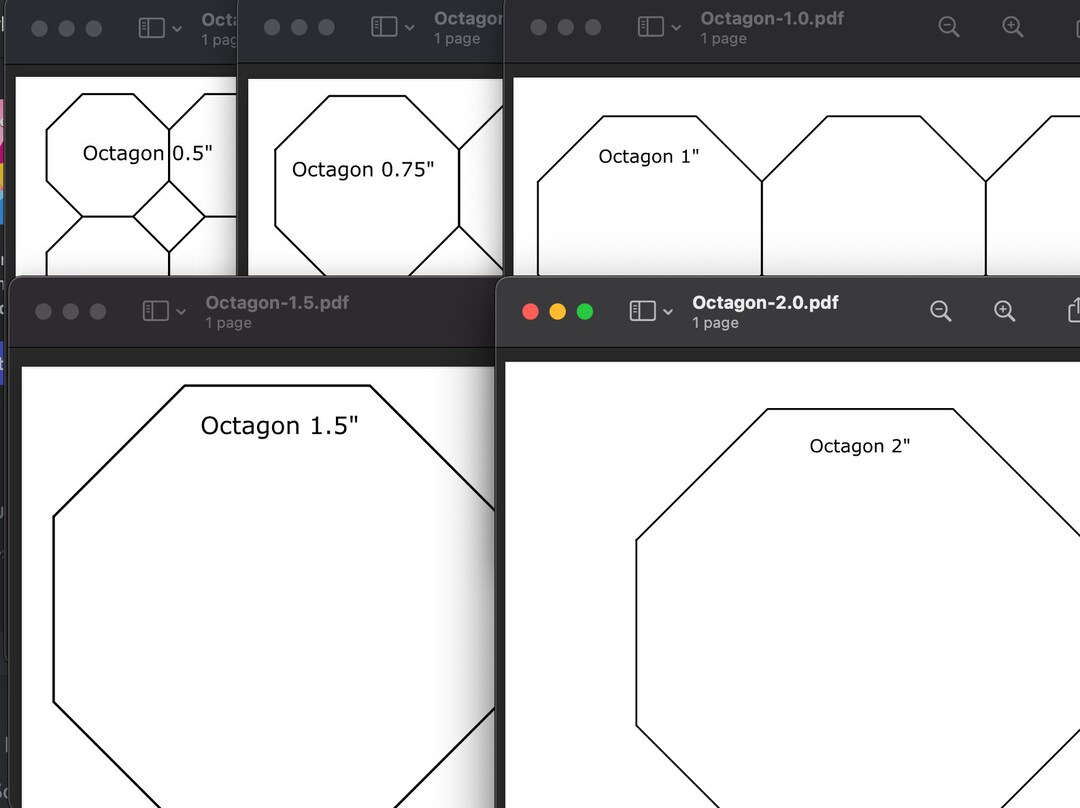
Task: Click the large octagon shape in Octagon-2.0.pdf
Action: click(x=860, y=600)
